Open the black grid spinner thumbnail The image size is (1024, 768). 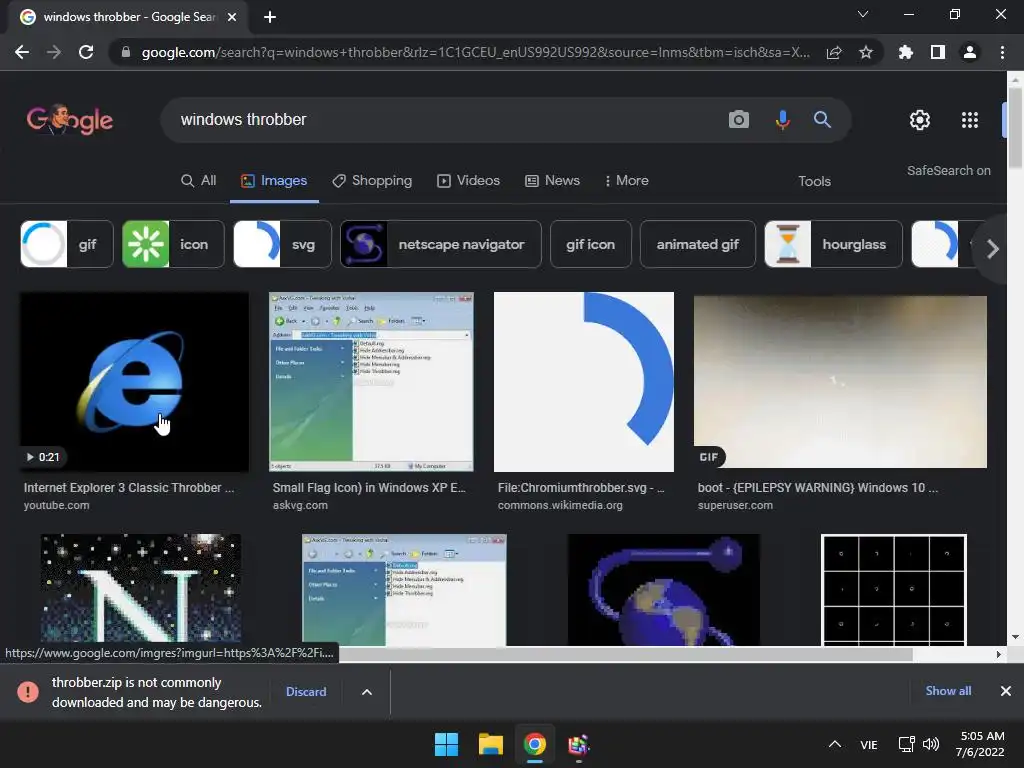pos(893,589)
